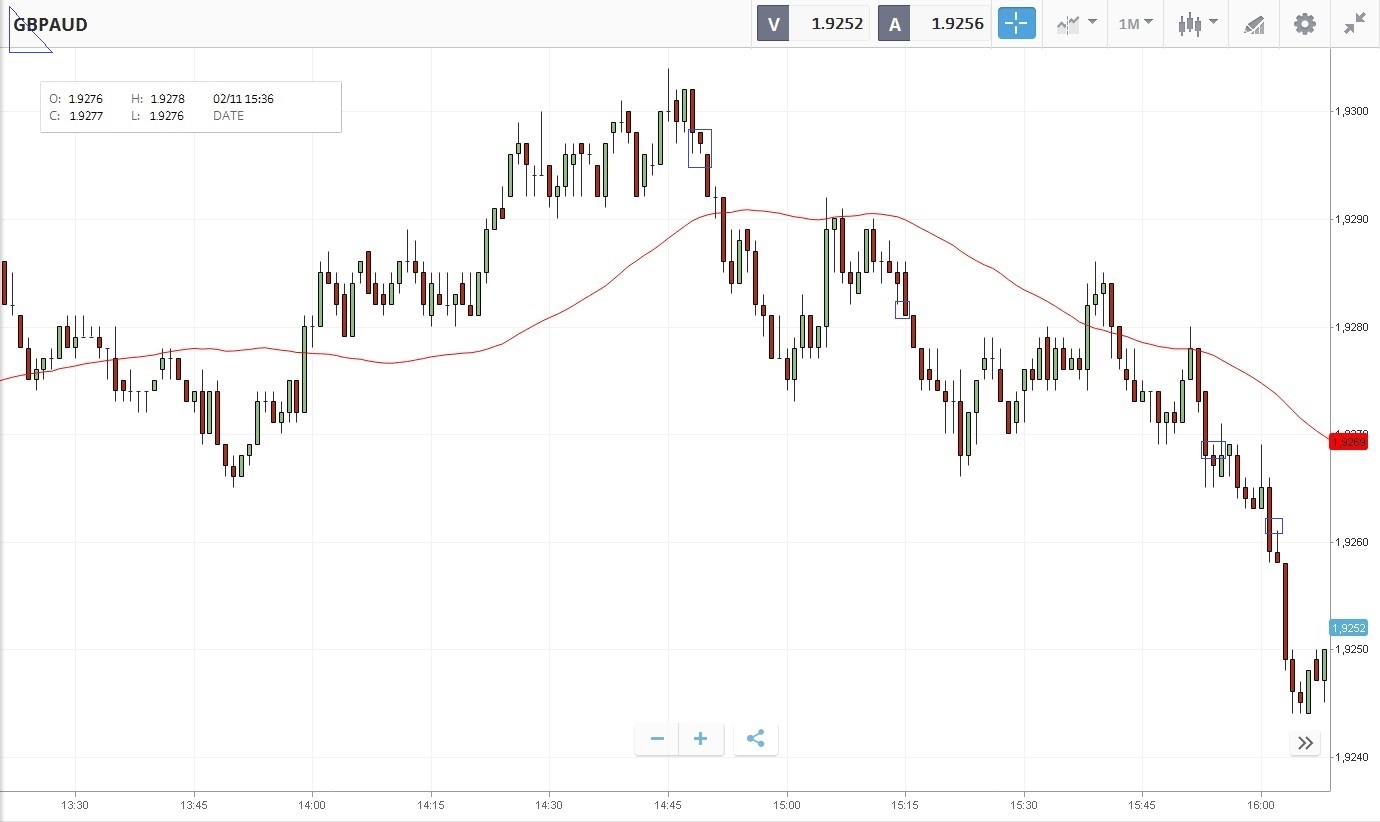Click the blue 1.9252 current price label
This screenshot has height=822, width=1380.
tap(1347, 628)
